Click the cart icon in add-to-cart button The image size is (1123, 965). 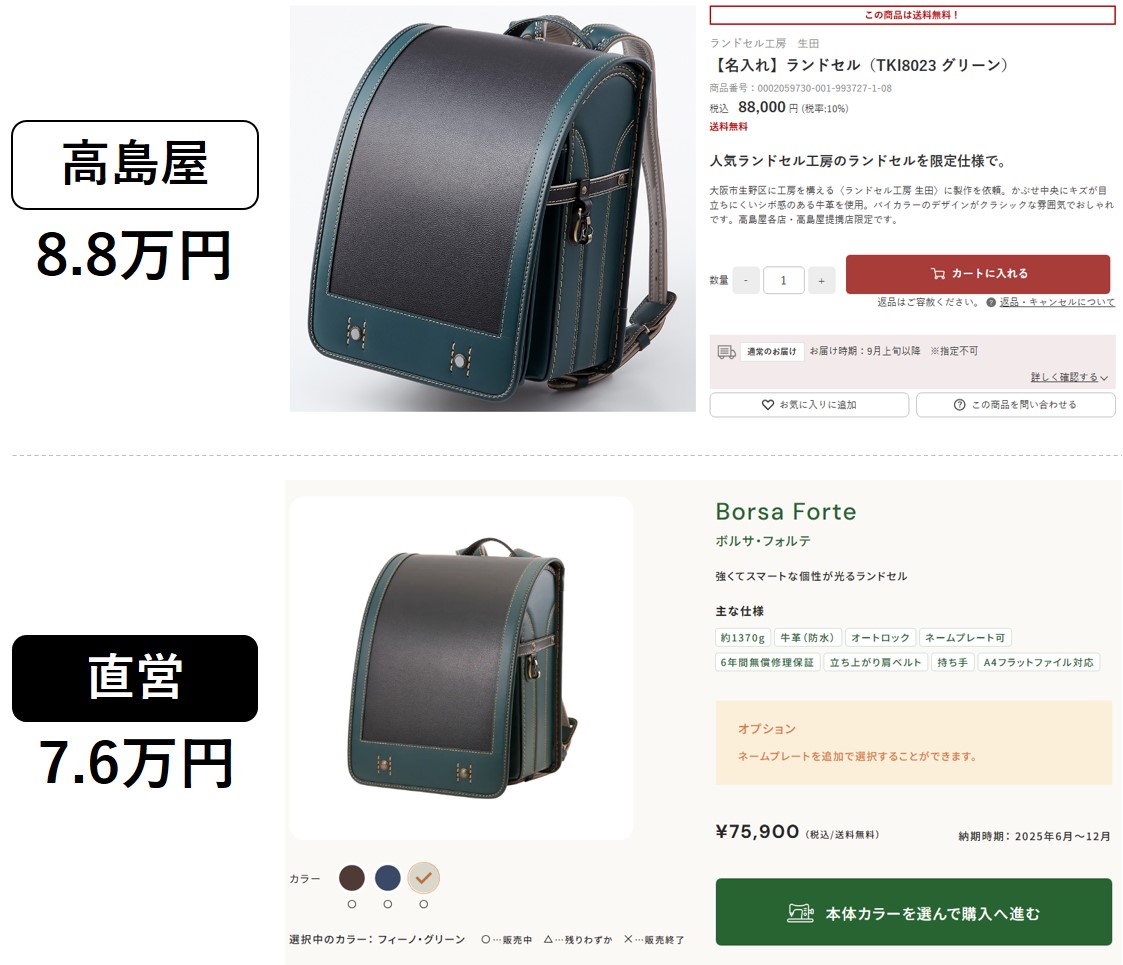[938, 274]
